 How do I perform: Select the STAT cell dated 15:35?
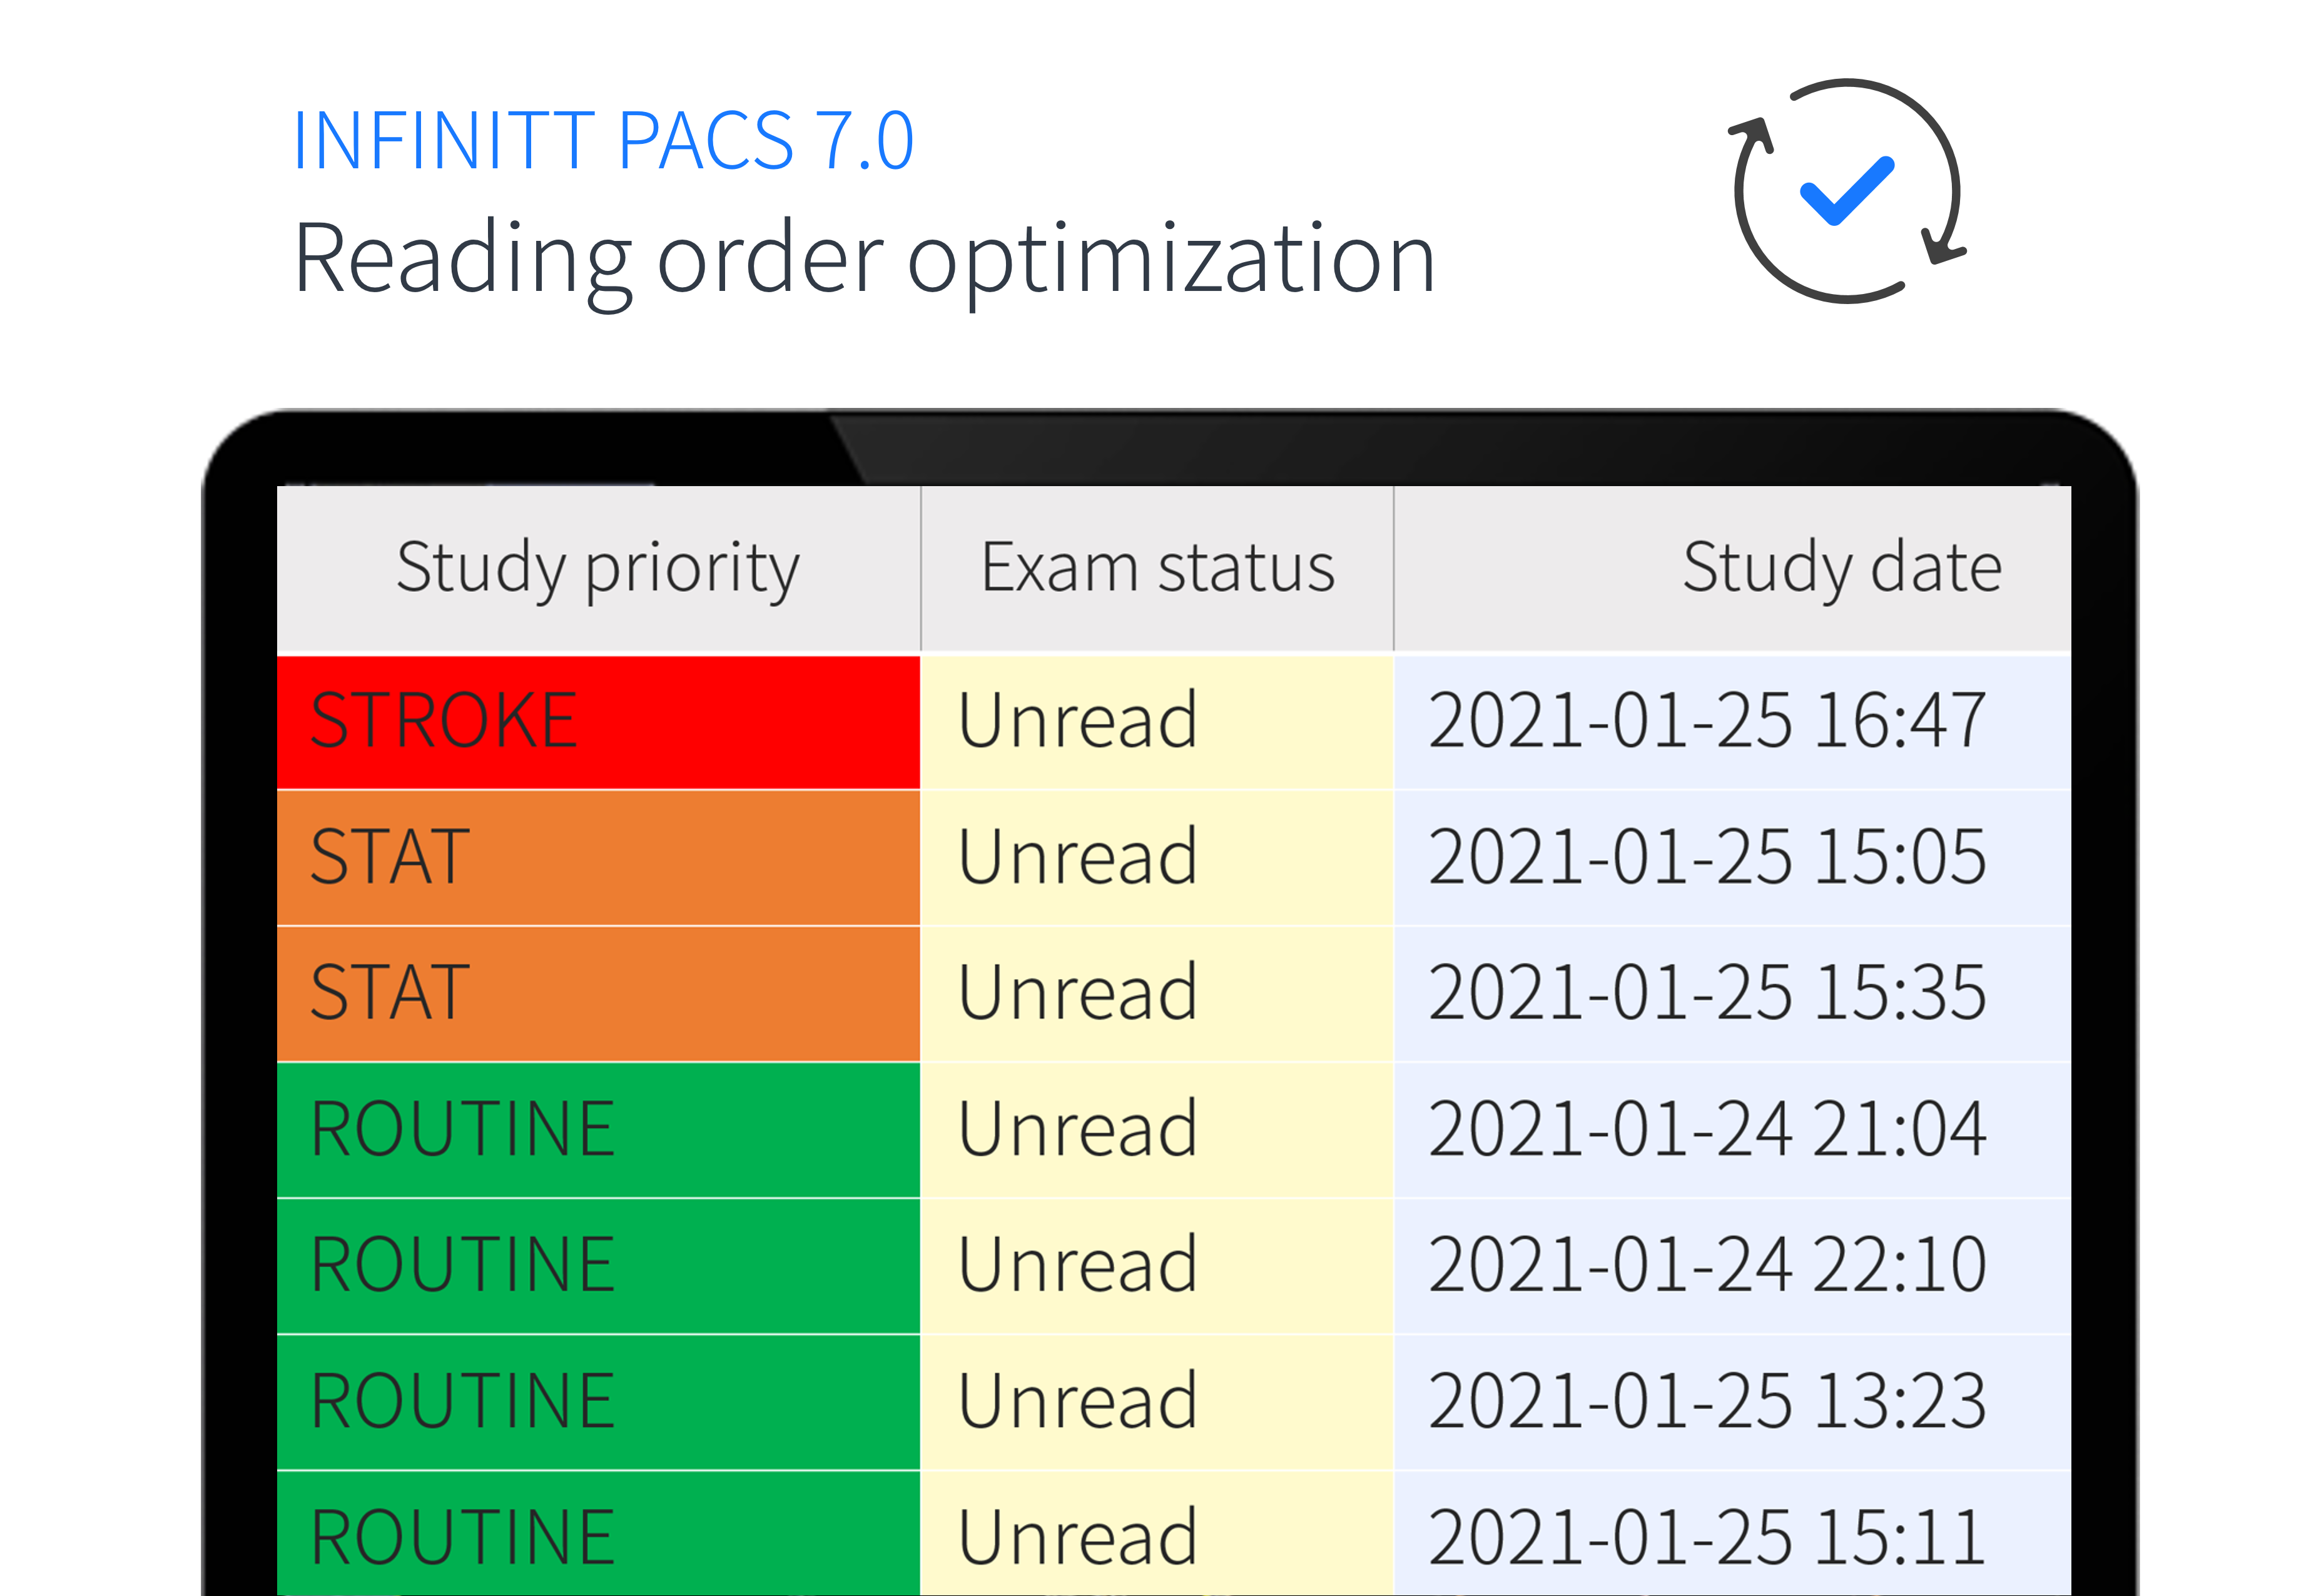click(x=598, y=994)
